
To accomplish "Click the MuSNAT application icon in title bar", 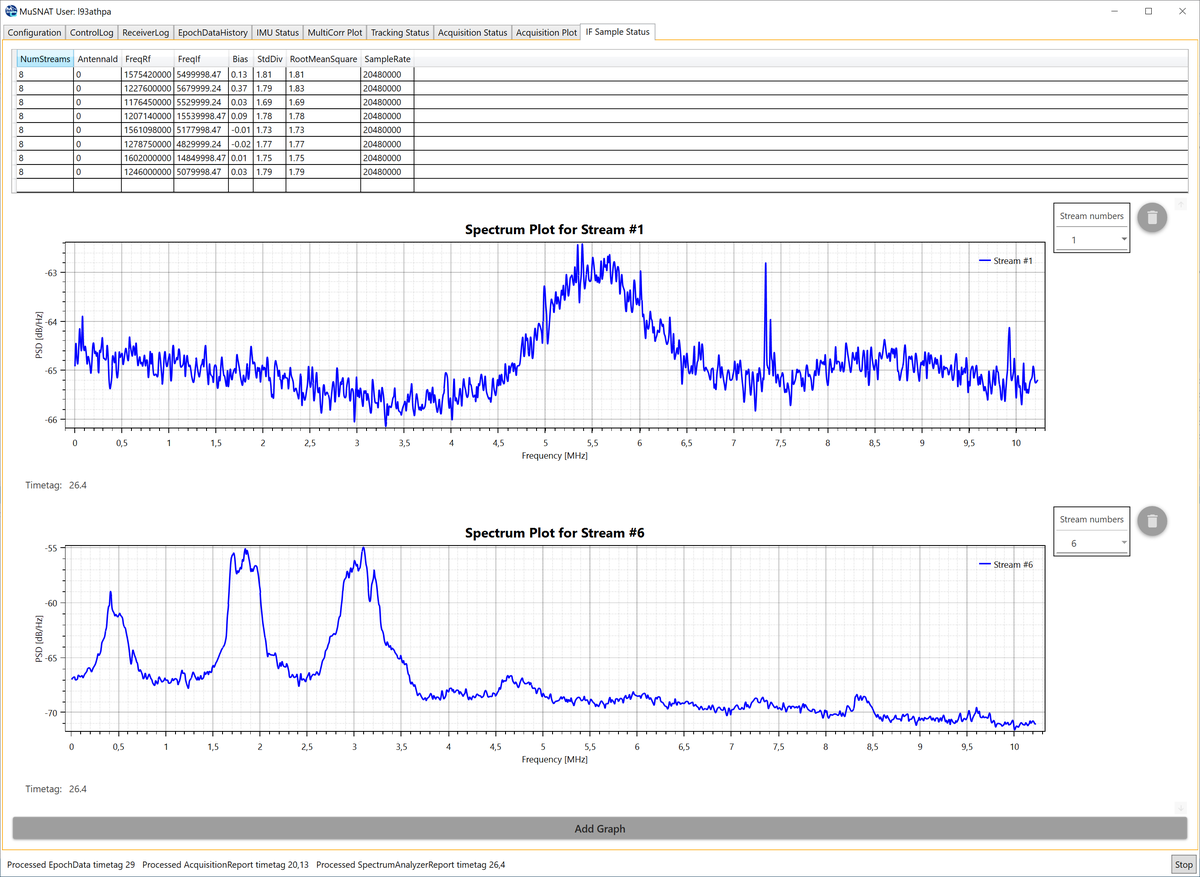I will pyautogui.click(x=10, y=11).
